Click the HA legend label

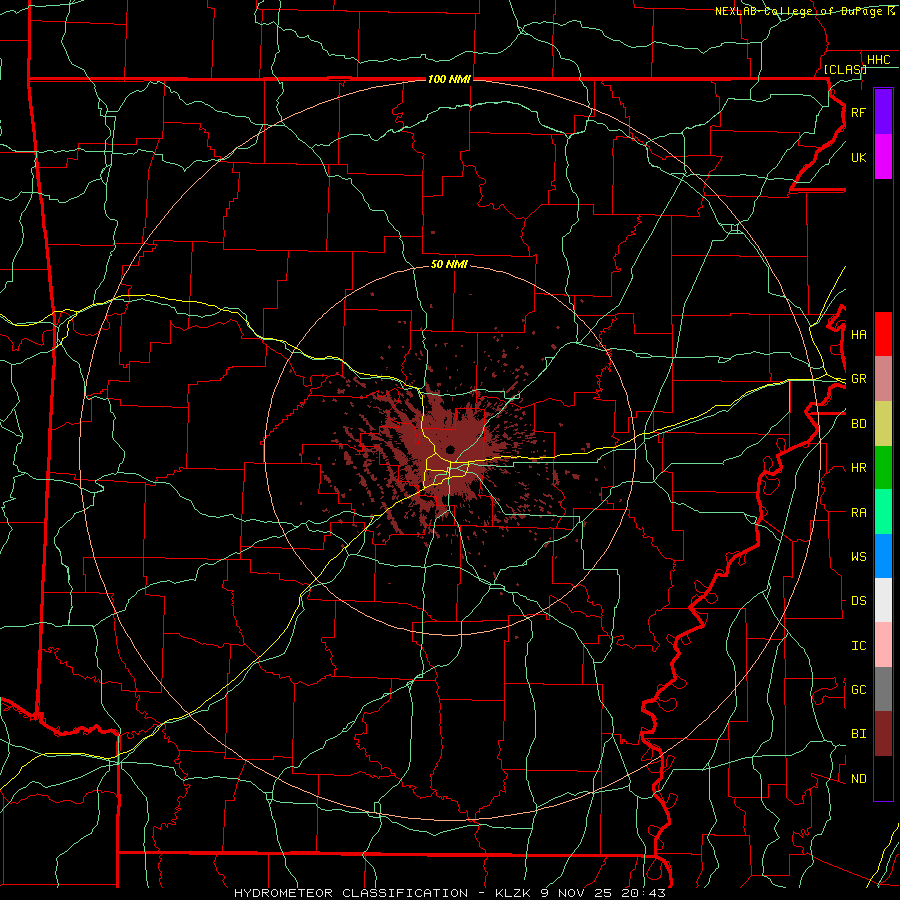(858, 335)
